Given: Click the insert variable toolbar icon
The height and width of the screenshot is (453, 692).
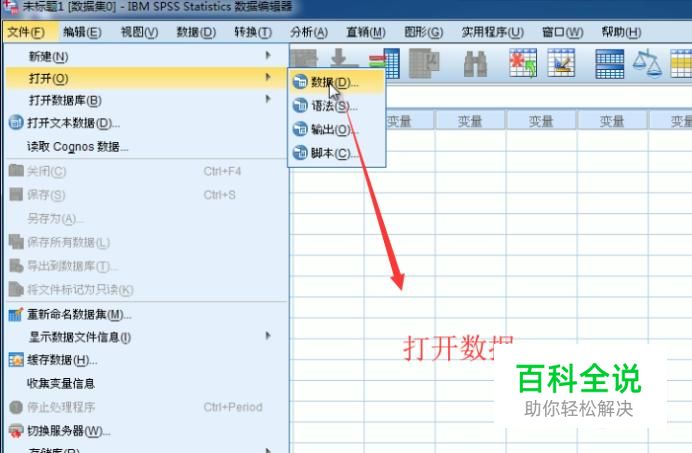Looking at the screenshot, I should [561, 63].
